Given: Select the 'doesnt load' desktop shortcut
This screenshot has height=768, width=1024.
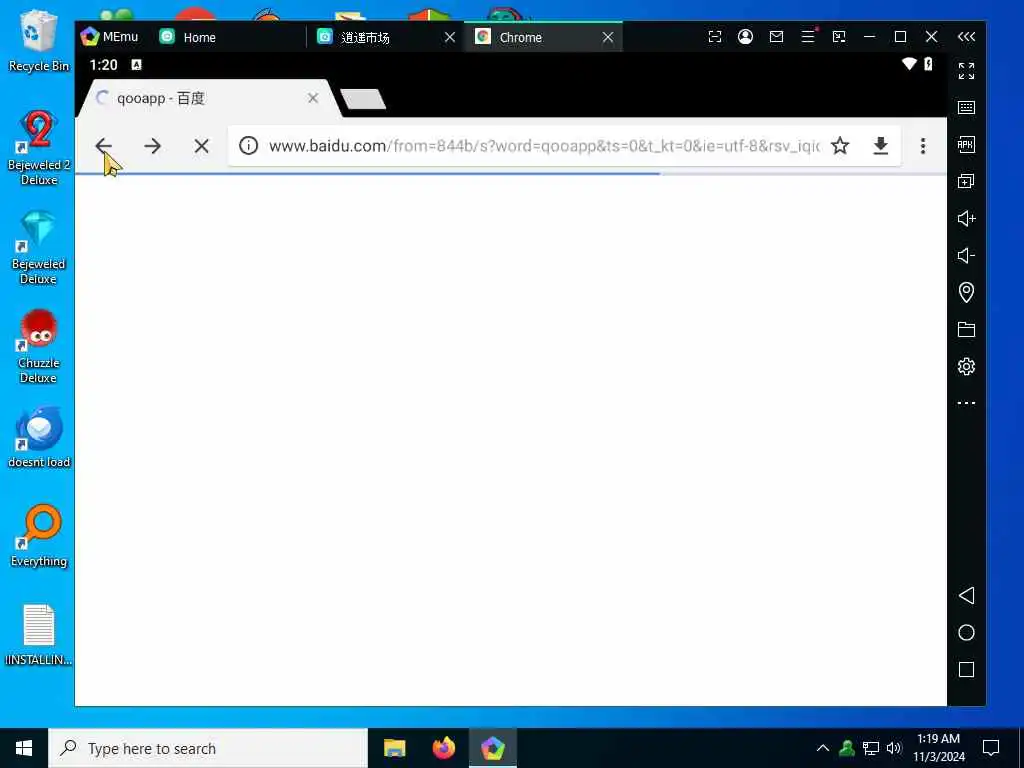Looking at the screenshot, I should 39,438.
